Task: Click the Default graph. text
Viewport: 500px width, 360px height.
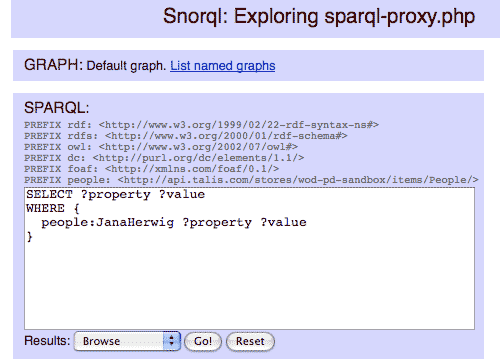Action: [126, 66]
